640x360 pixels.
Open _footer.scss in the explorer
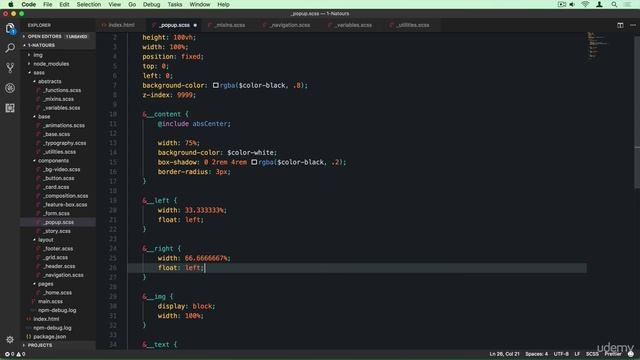pyautogui.click(x=58, y=249)
